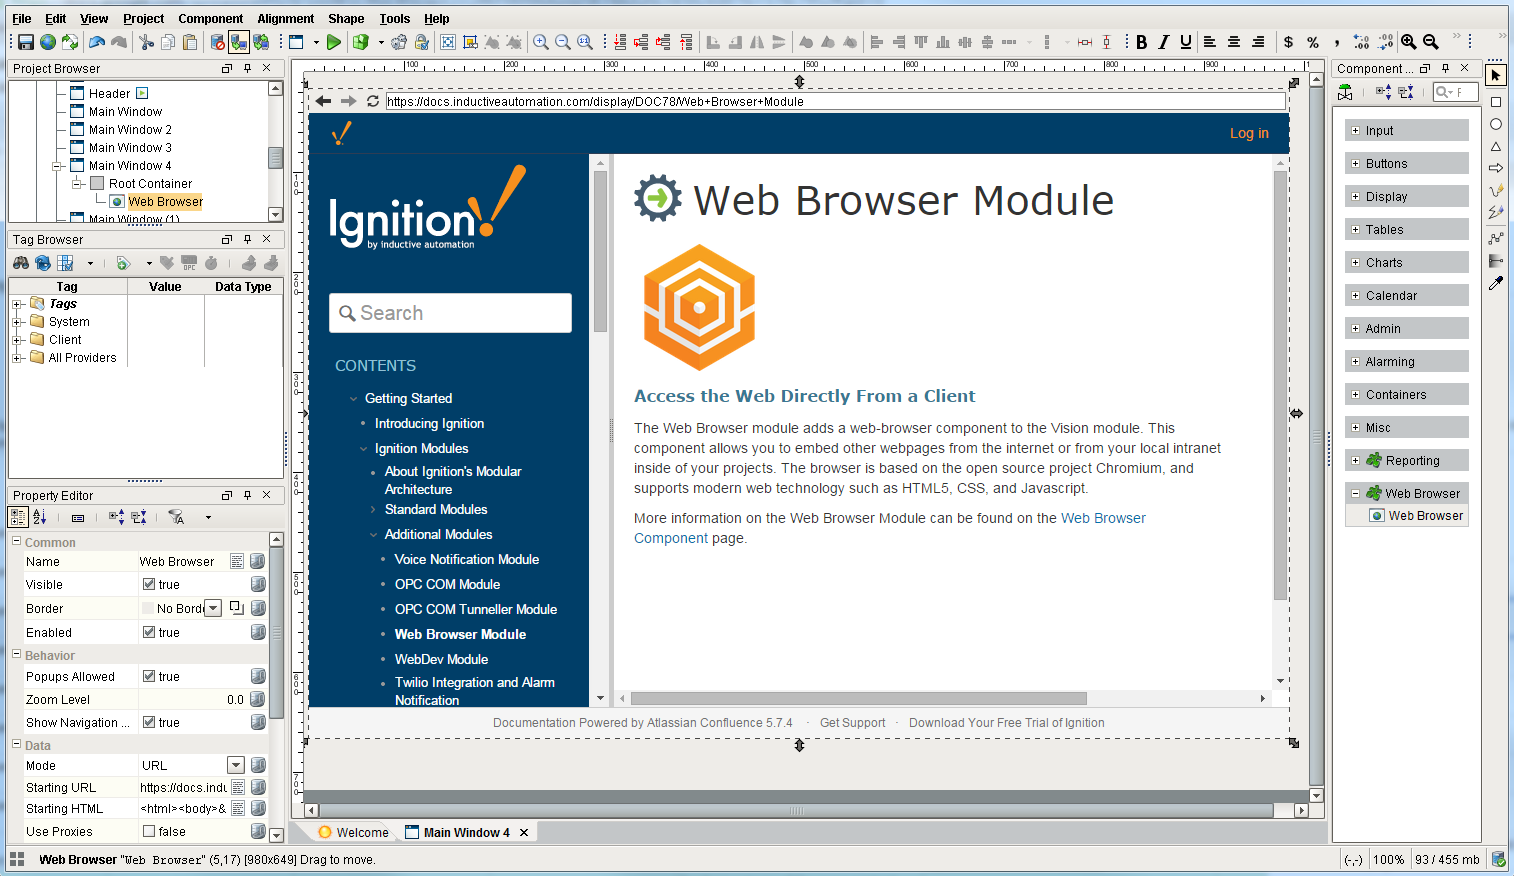This screenshot has height=876, width=1514.
Task: Select the eyedropper tool in right toolbar
Action: pos(1496,284)
